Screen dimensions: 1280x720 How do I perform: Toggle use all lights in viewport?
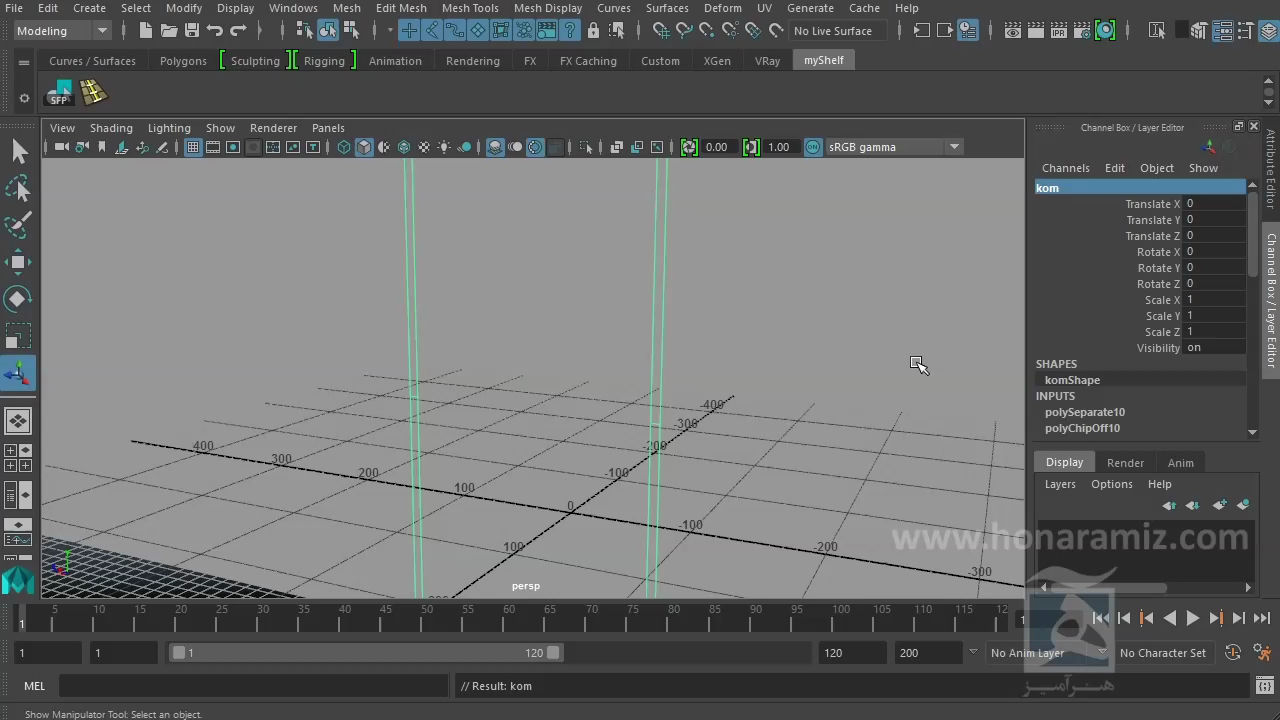click(x=444, y=147)
